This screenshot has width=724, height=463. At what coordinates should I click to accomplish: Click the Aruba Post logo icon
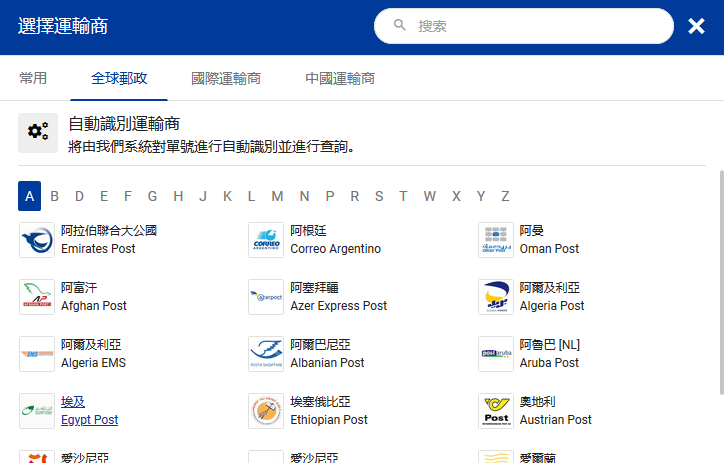496,354
